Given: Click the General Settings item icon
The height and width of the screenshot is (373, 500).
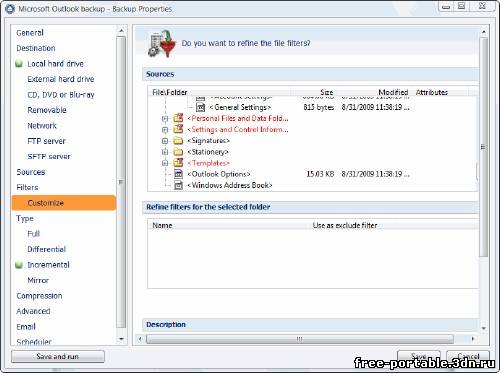Looking at the screenshot, I should coord(200,107).
